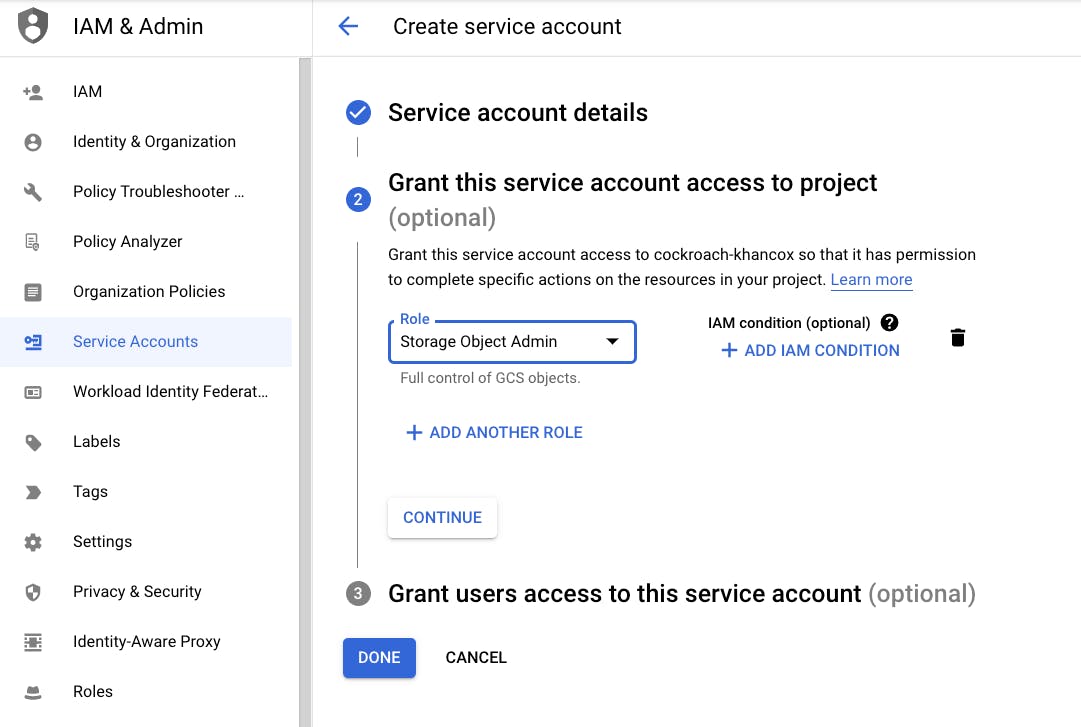Click the CONTINUE button

pyautogui.click(x=442, y=517)
